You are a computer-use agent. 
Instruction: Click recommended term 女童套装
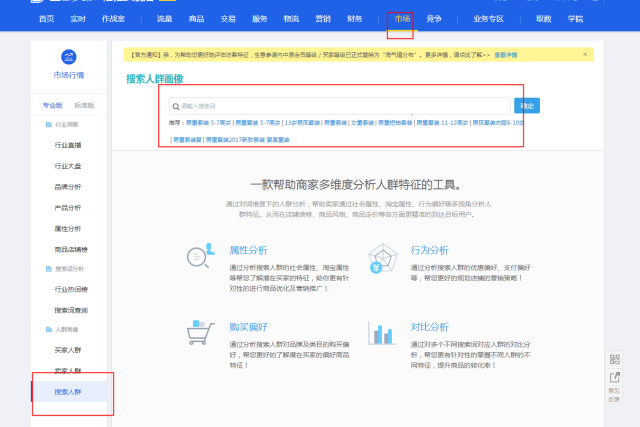[x=362, y=123]
